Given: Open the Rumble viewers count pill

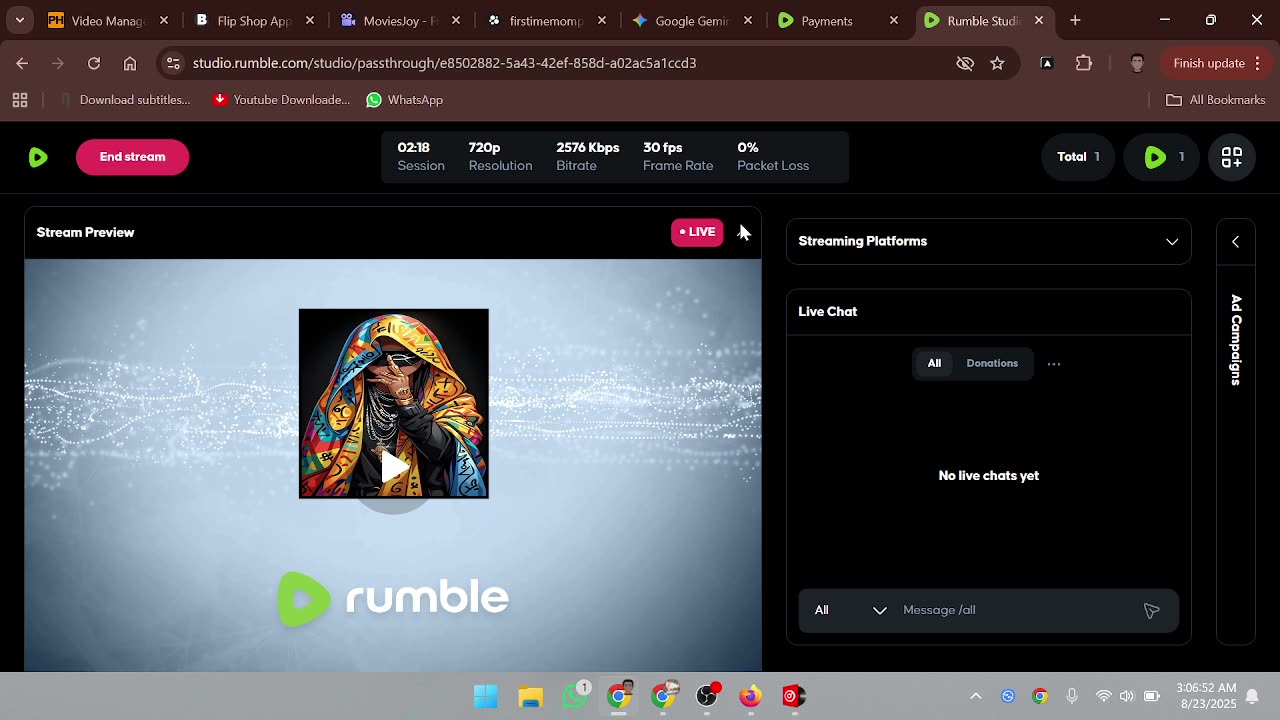Looking at the screenshot, I should [1162, 157].
